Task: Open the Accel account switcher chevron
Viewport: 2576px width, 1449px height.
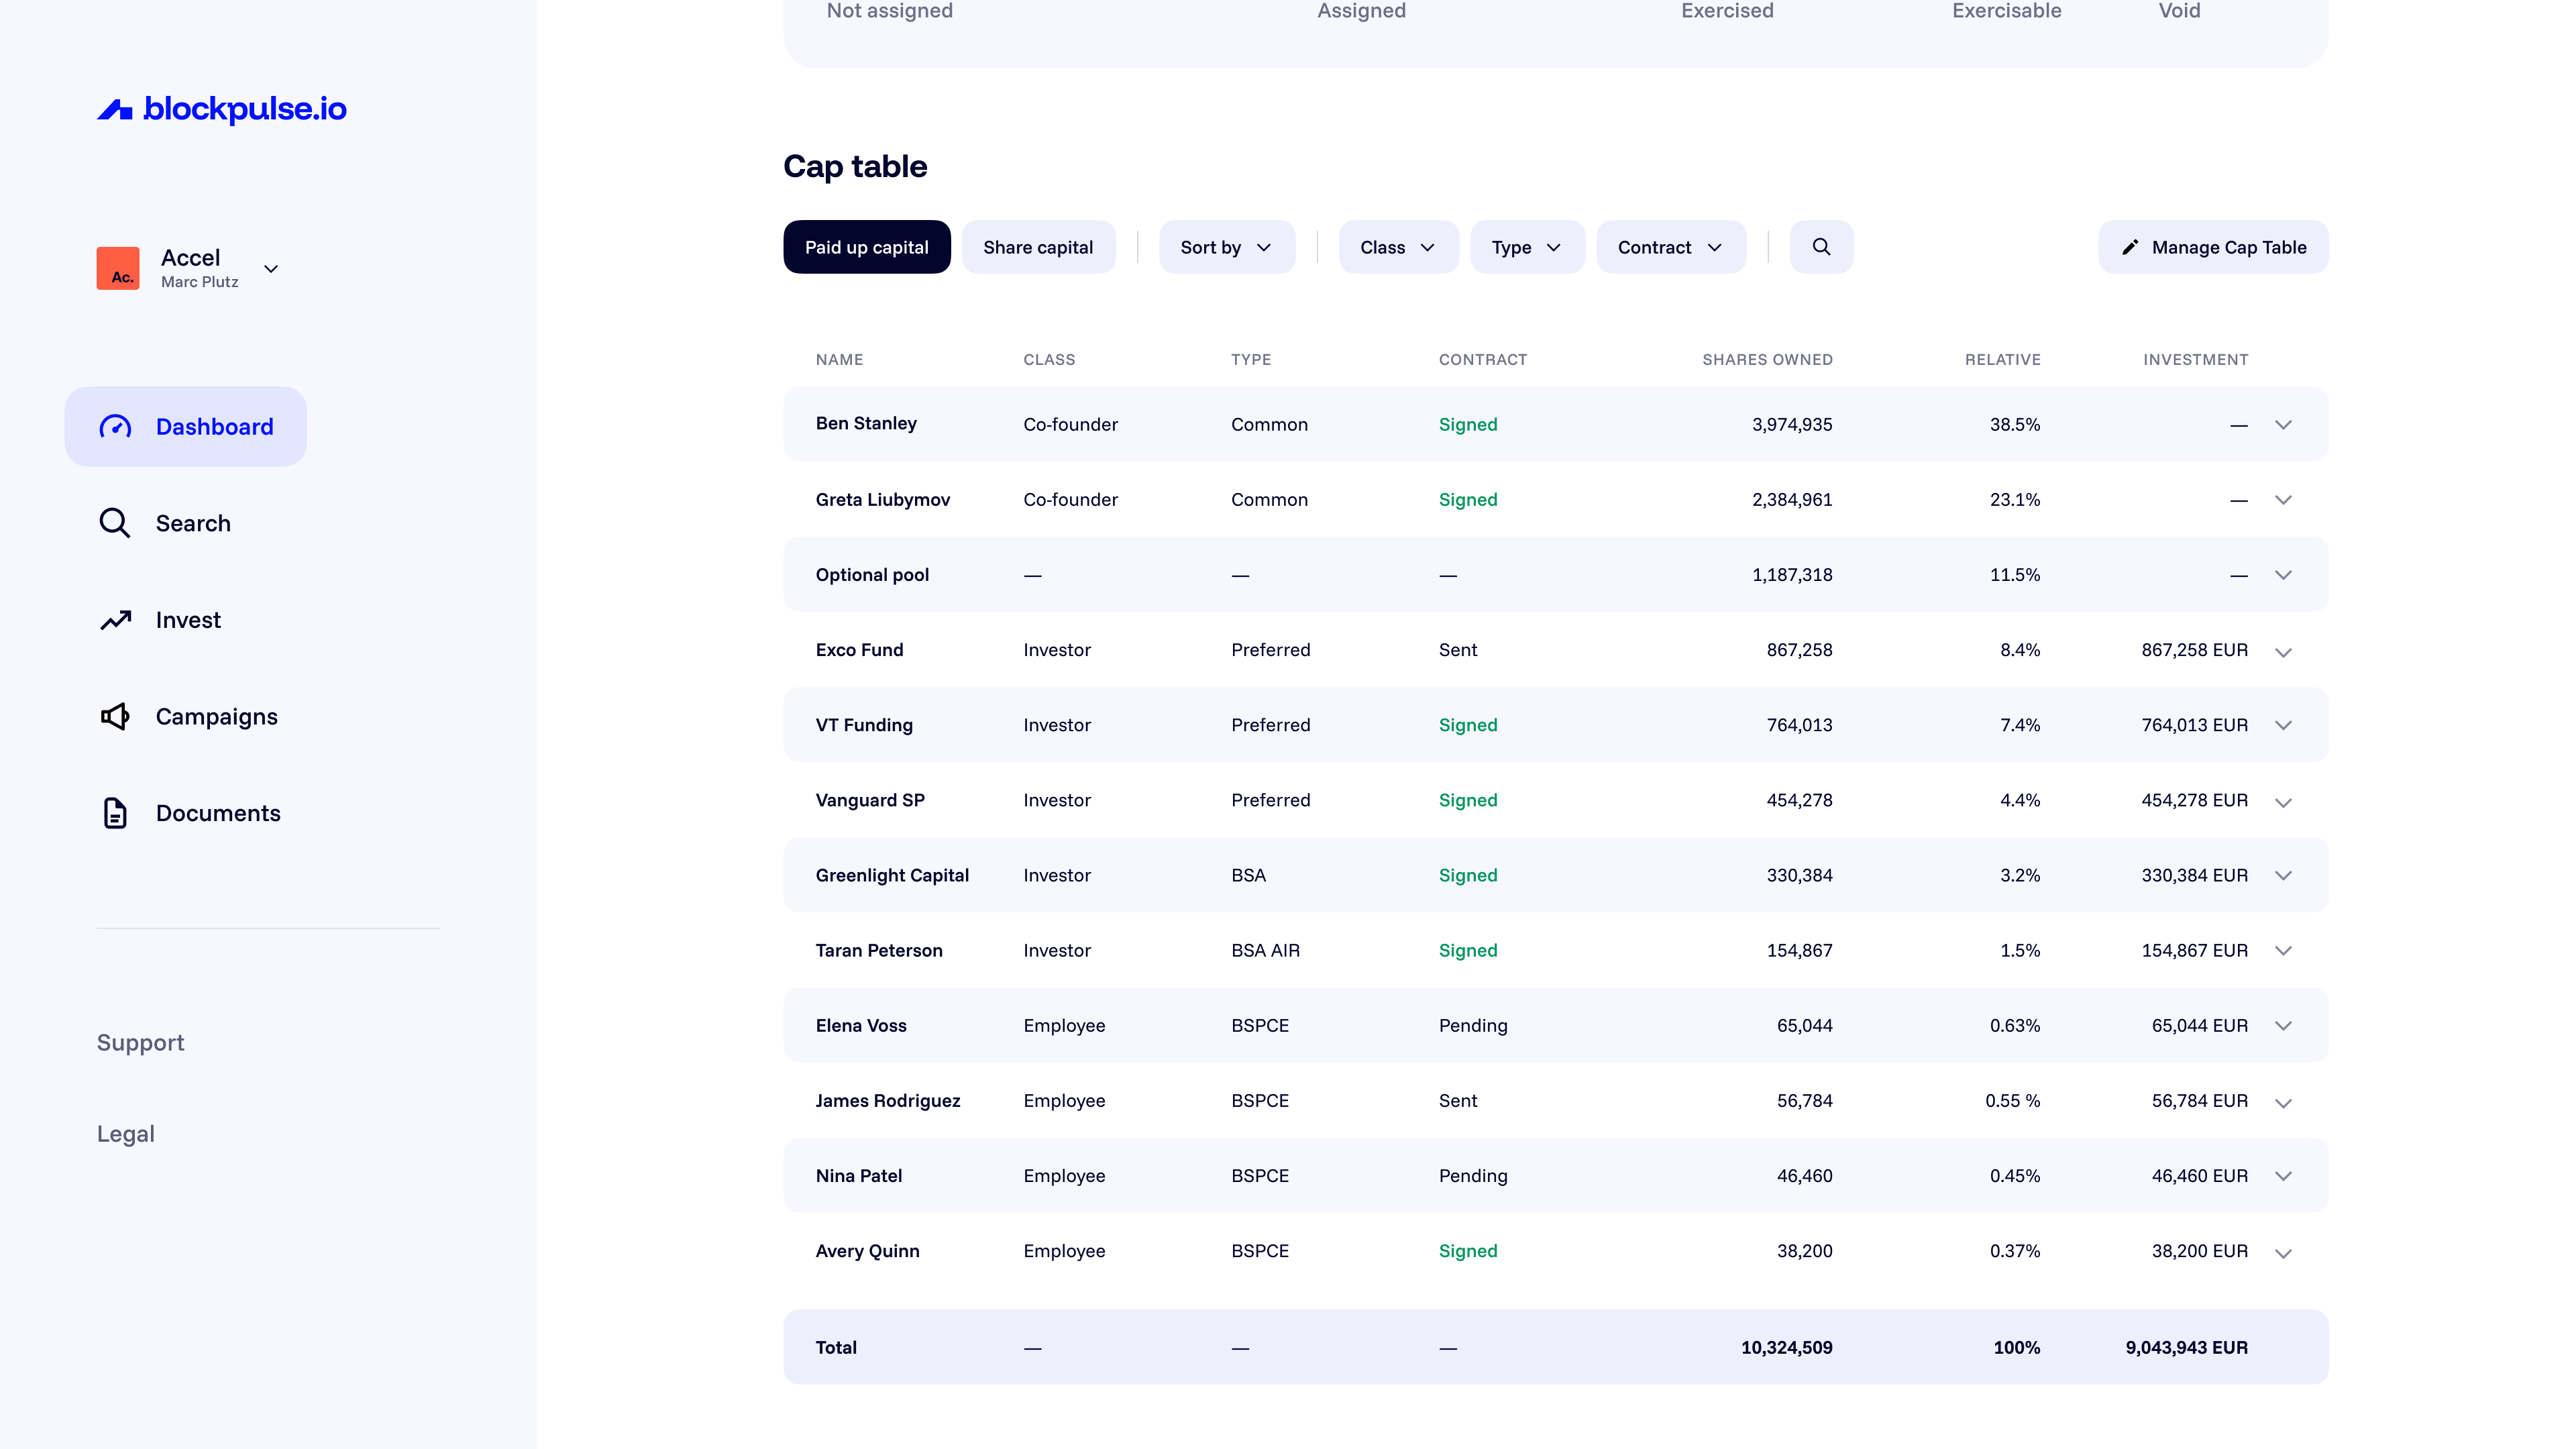Action: tap(271, 269)
